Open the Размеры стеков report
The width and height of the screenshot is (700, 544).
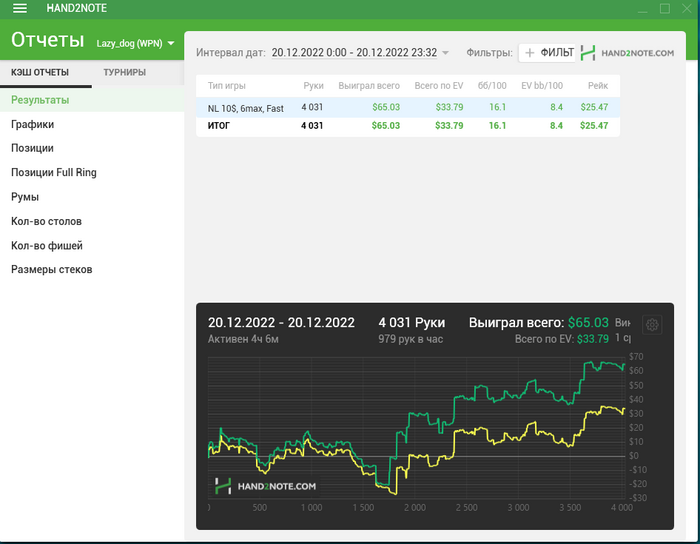pos(52,270)
